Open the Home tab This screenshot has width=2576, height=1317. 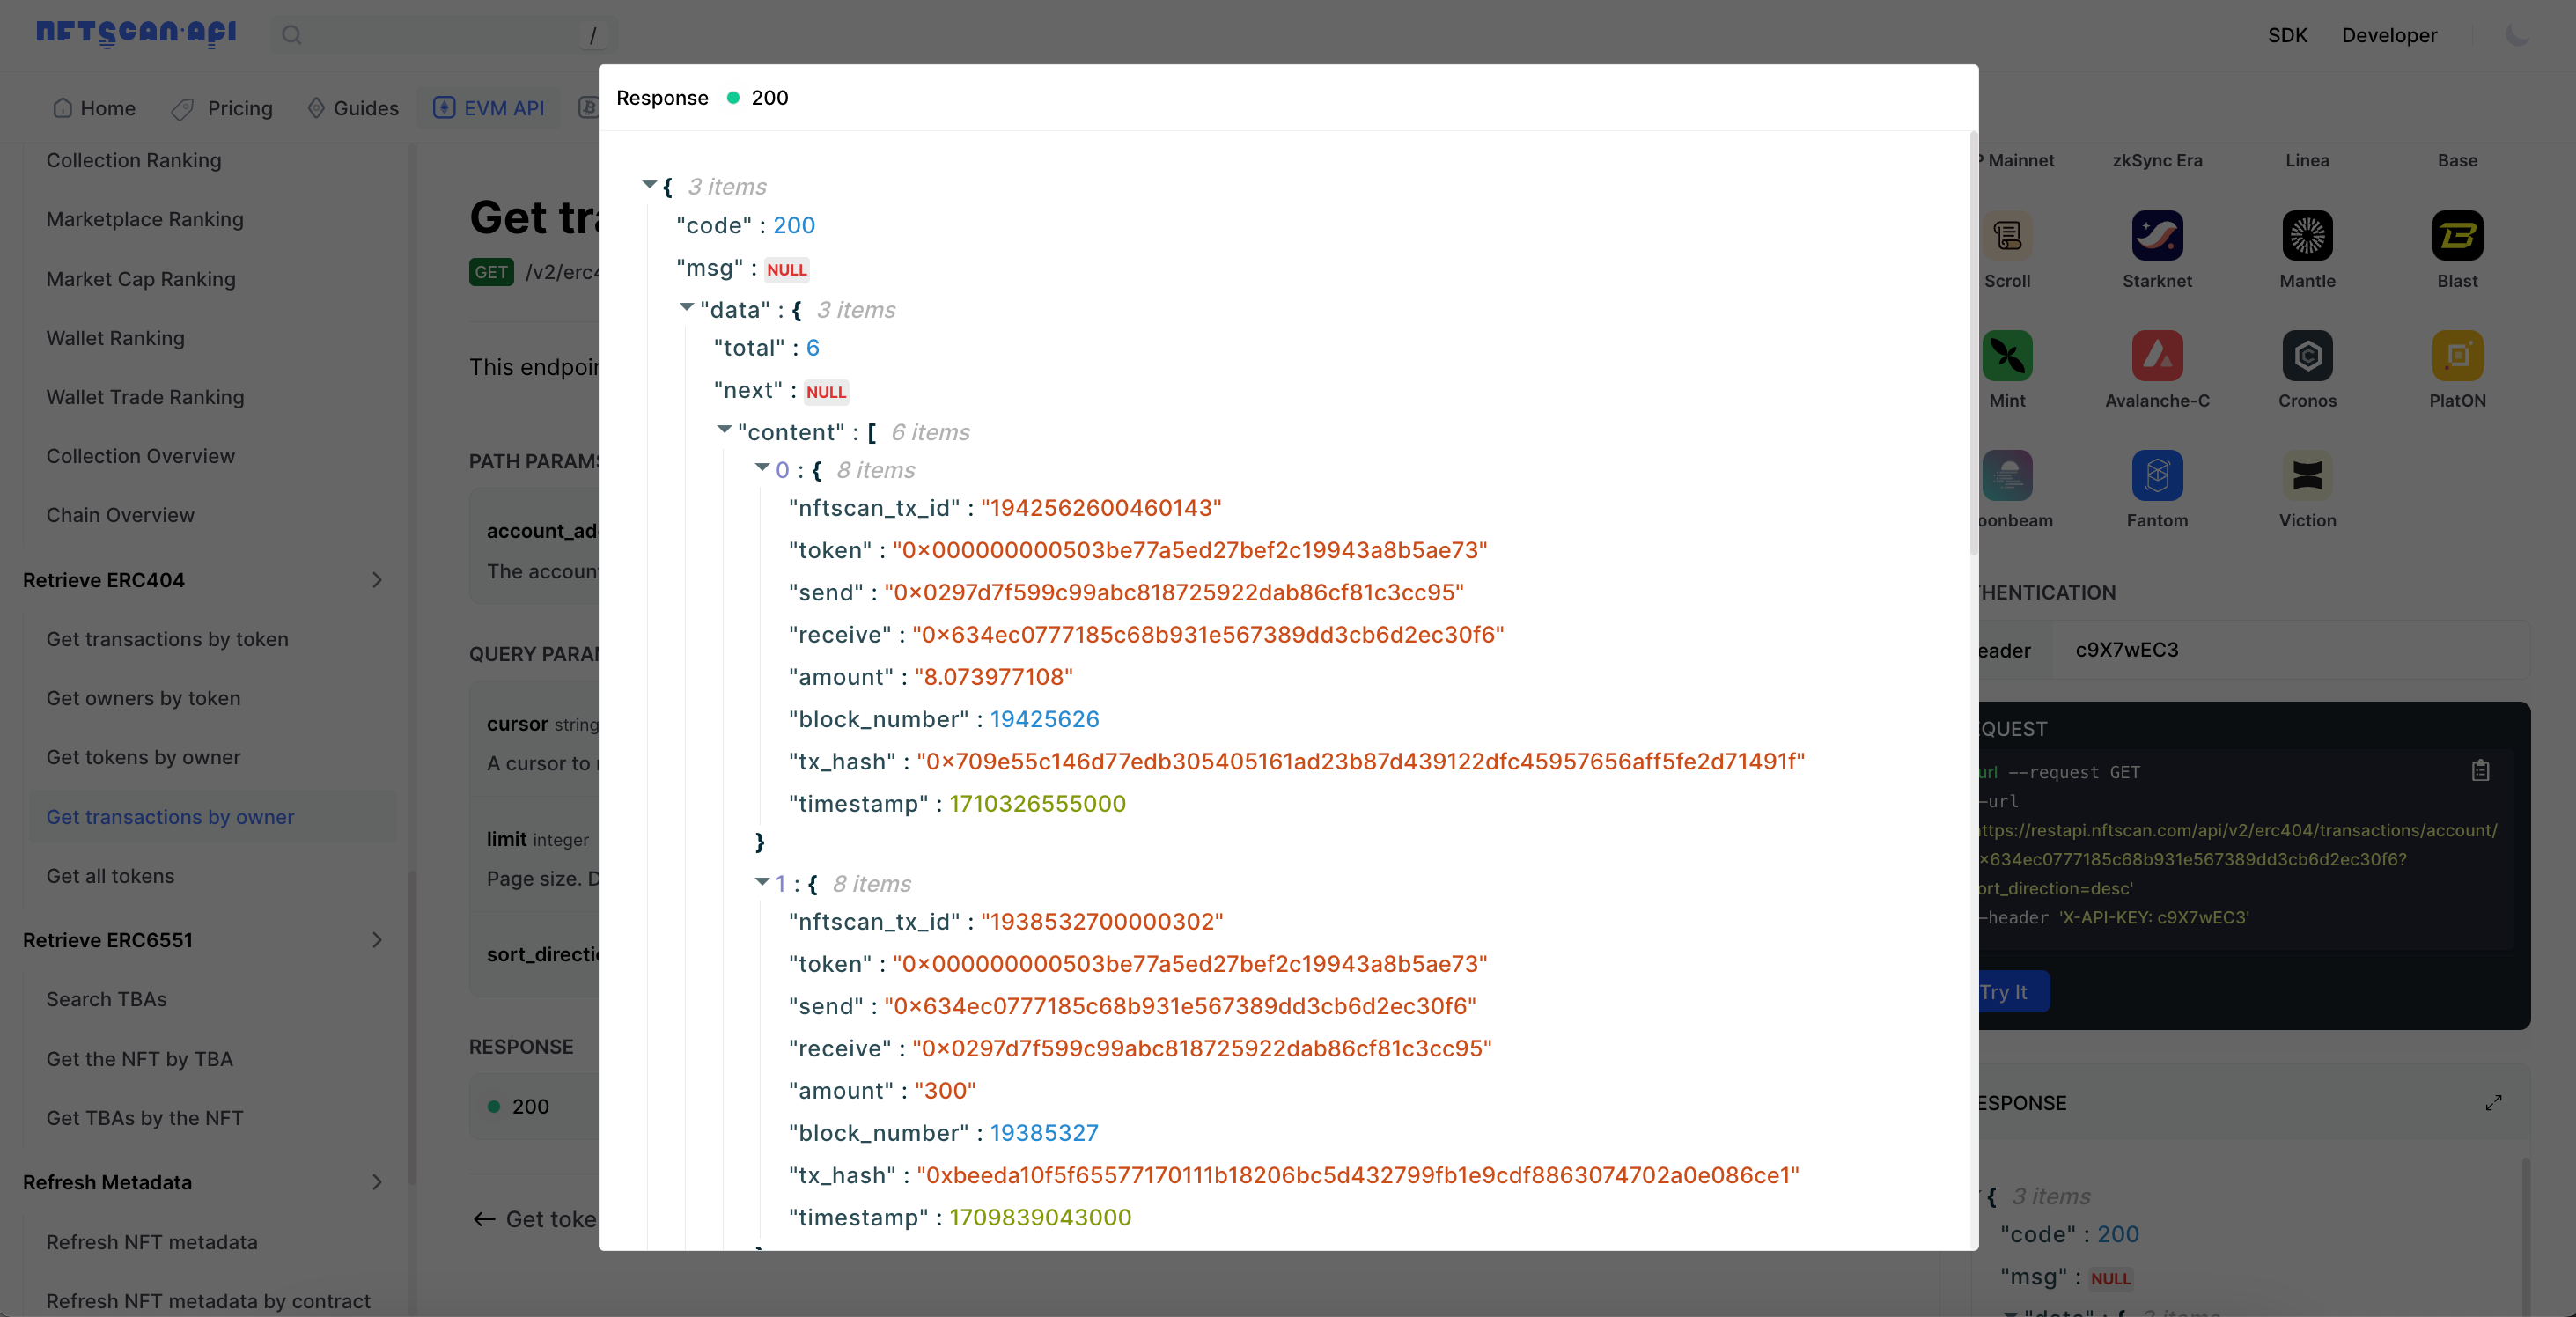pyautogui.click(x=94, y=108)
